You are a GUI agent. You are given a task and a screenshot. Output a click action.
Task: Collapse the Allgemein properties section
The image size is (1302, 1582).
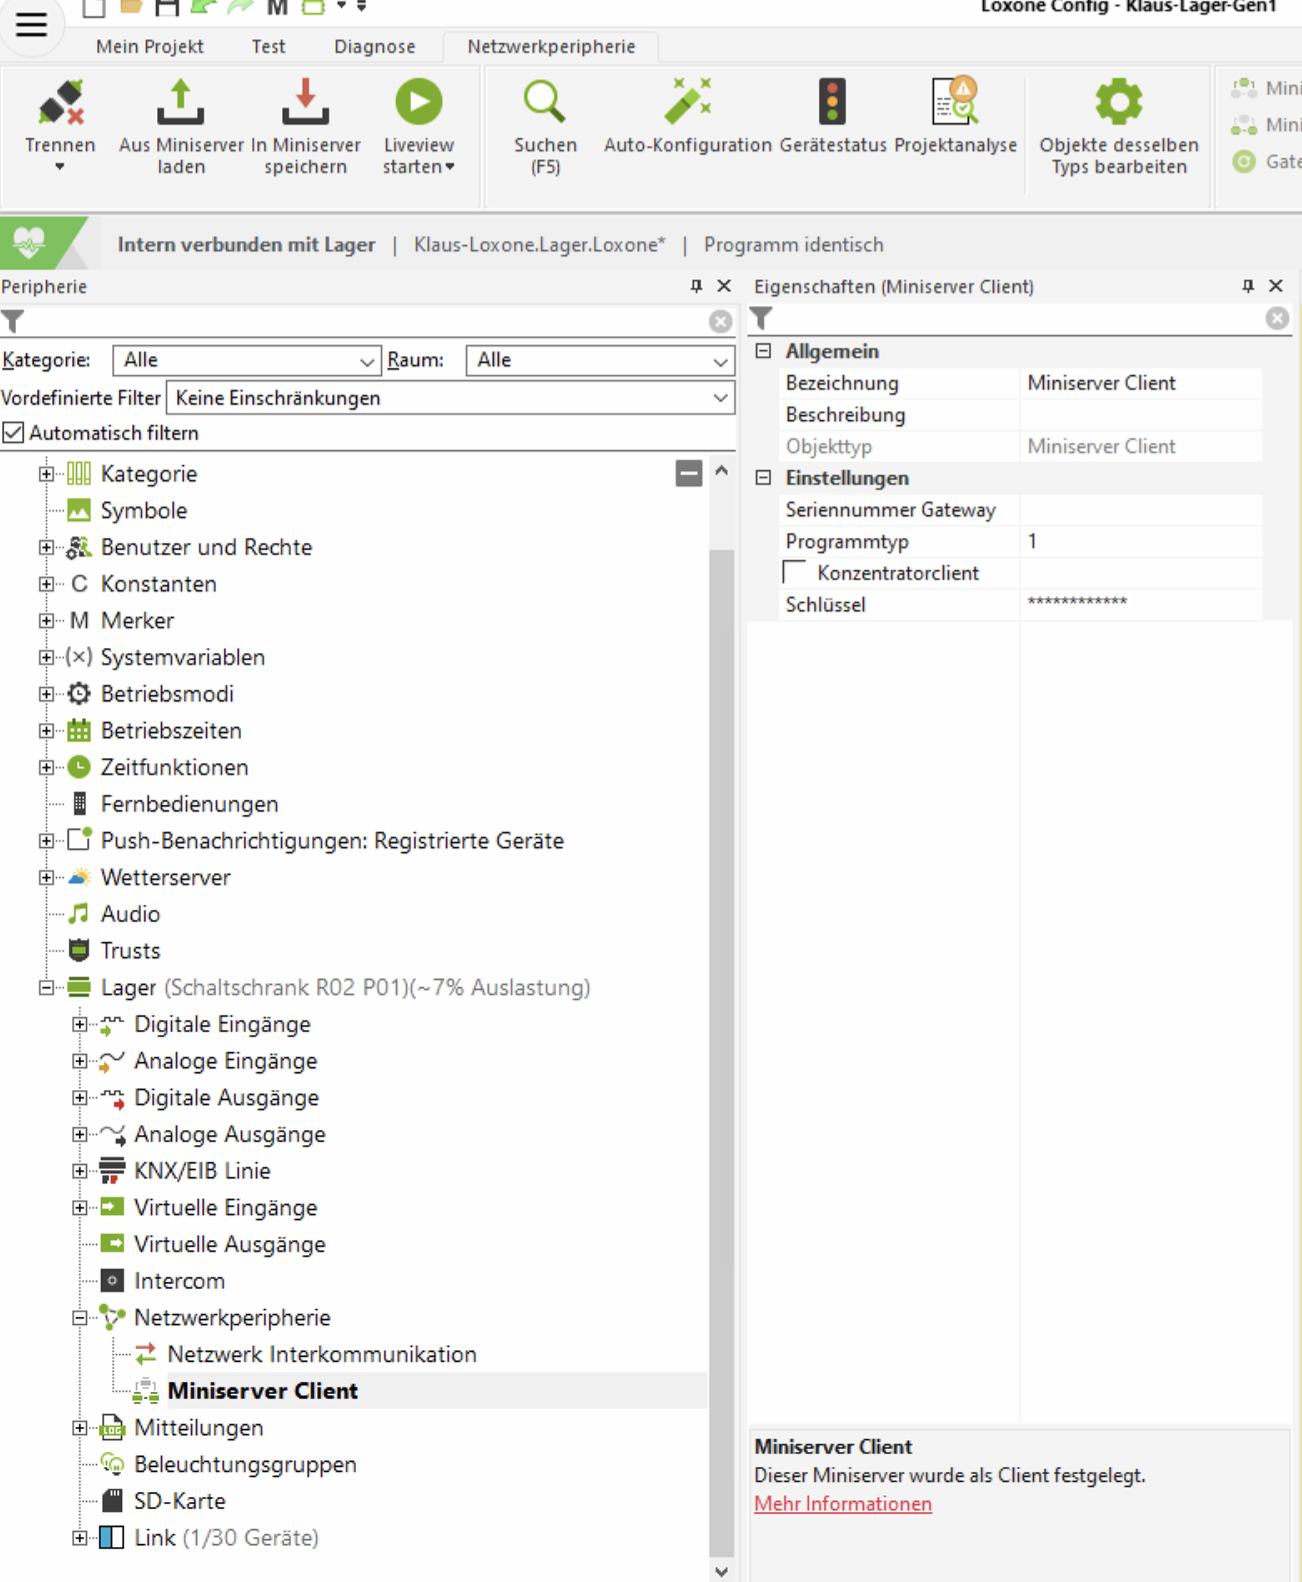click(764, 351)
